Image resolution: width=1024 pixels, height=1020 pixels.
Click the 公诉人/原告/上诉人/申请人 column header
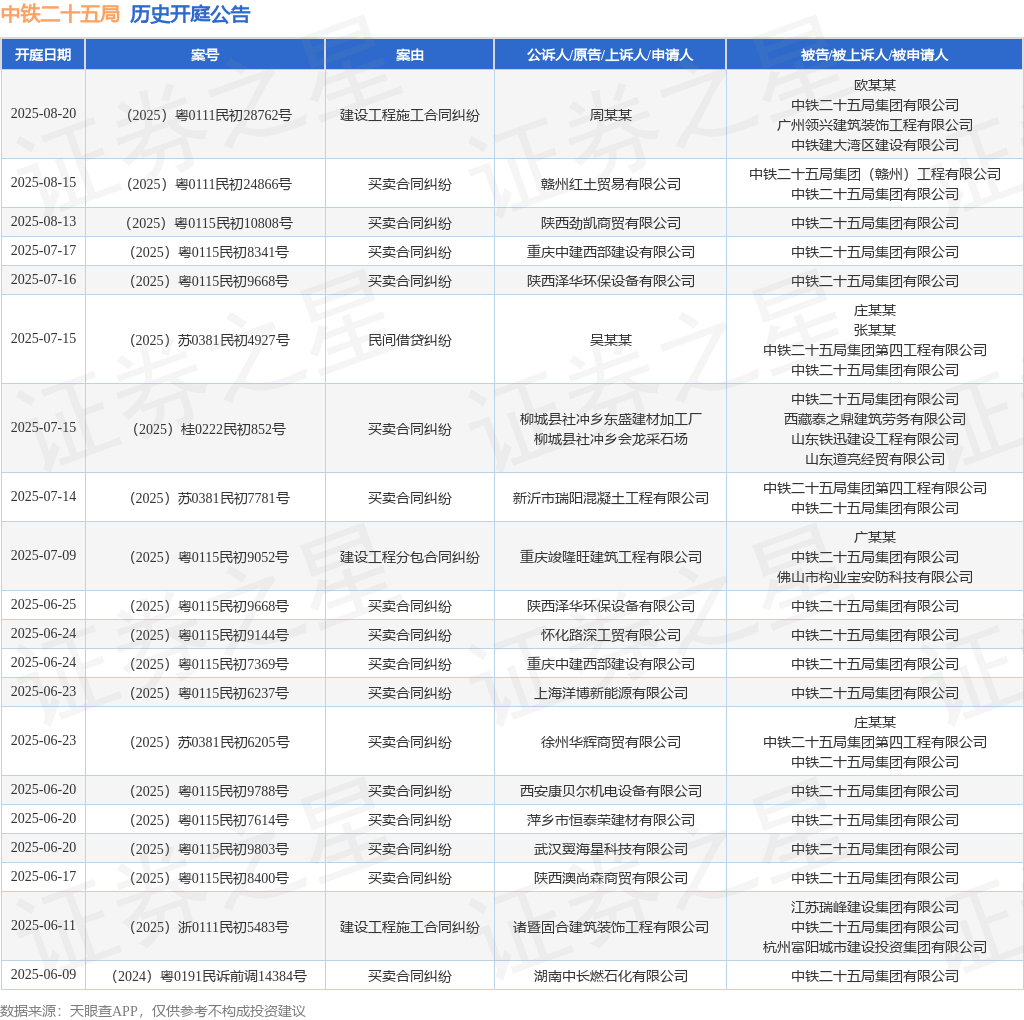click(610, 55)
